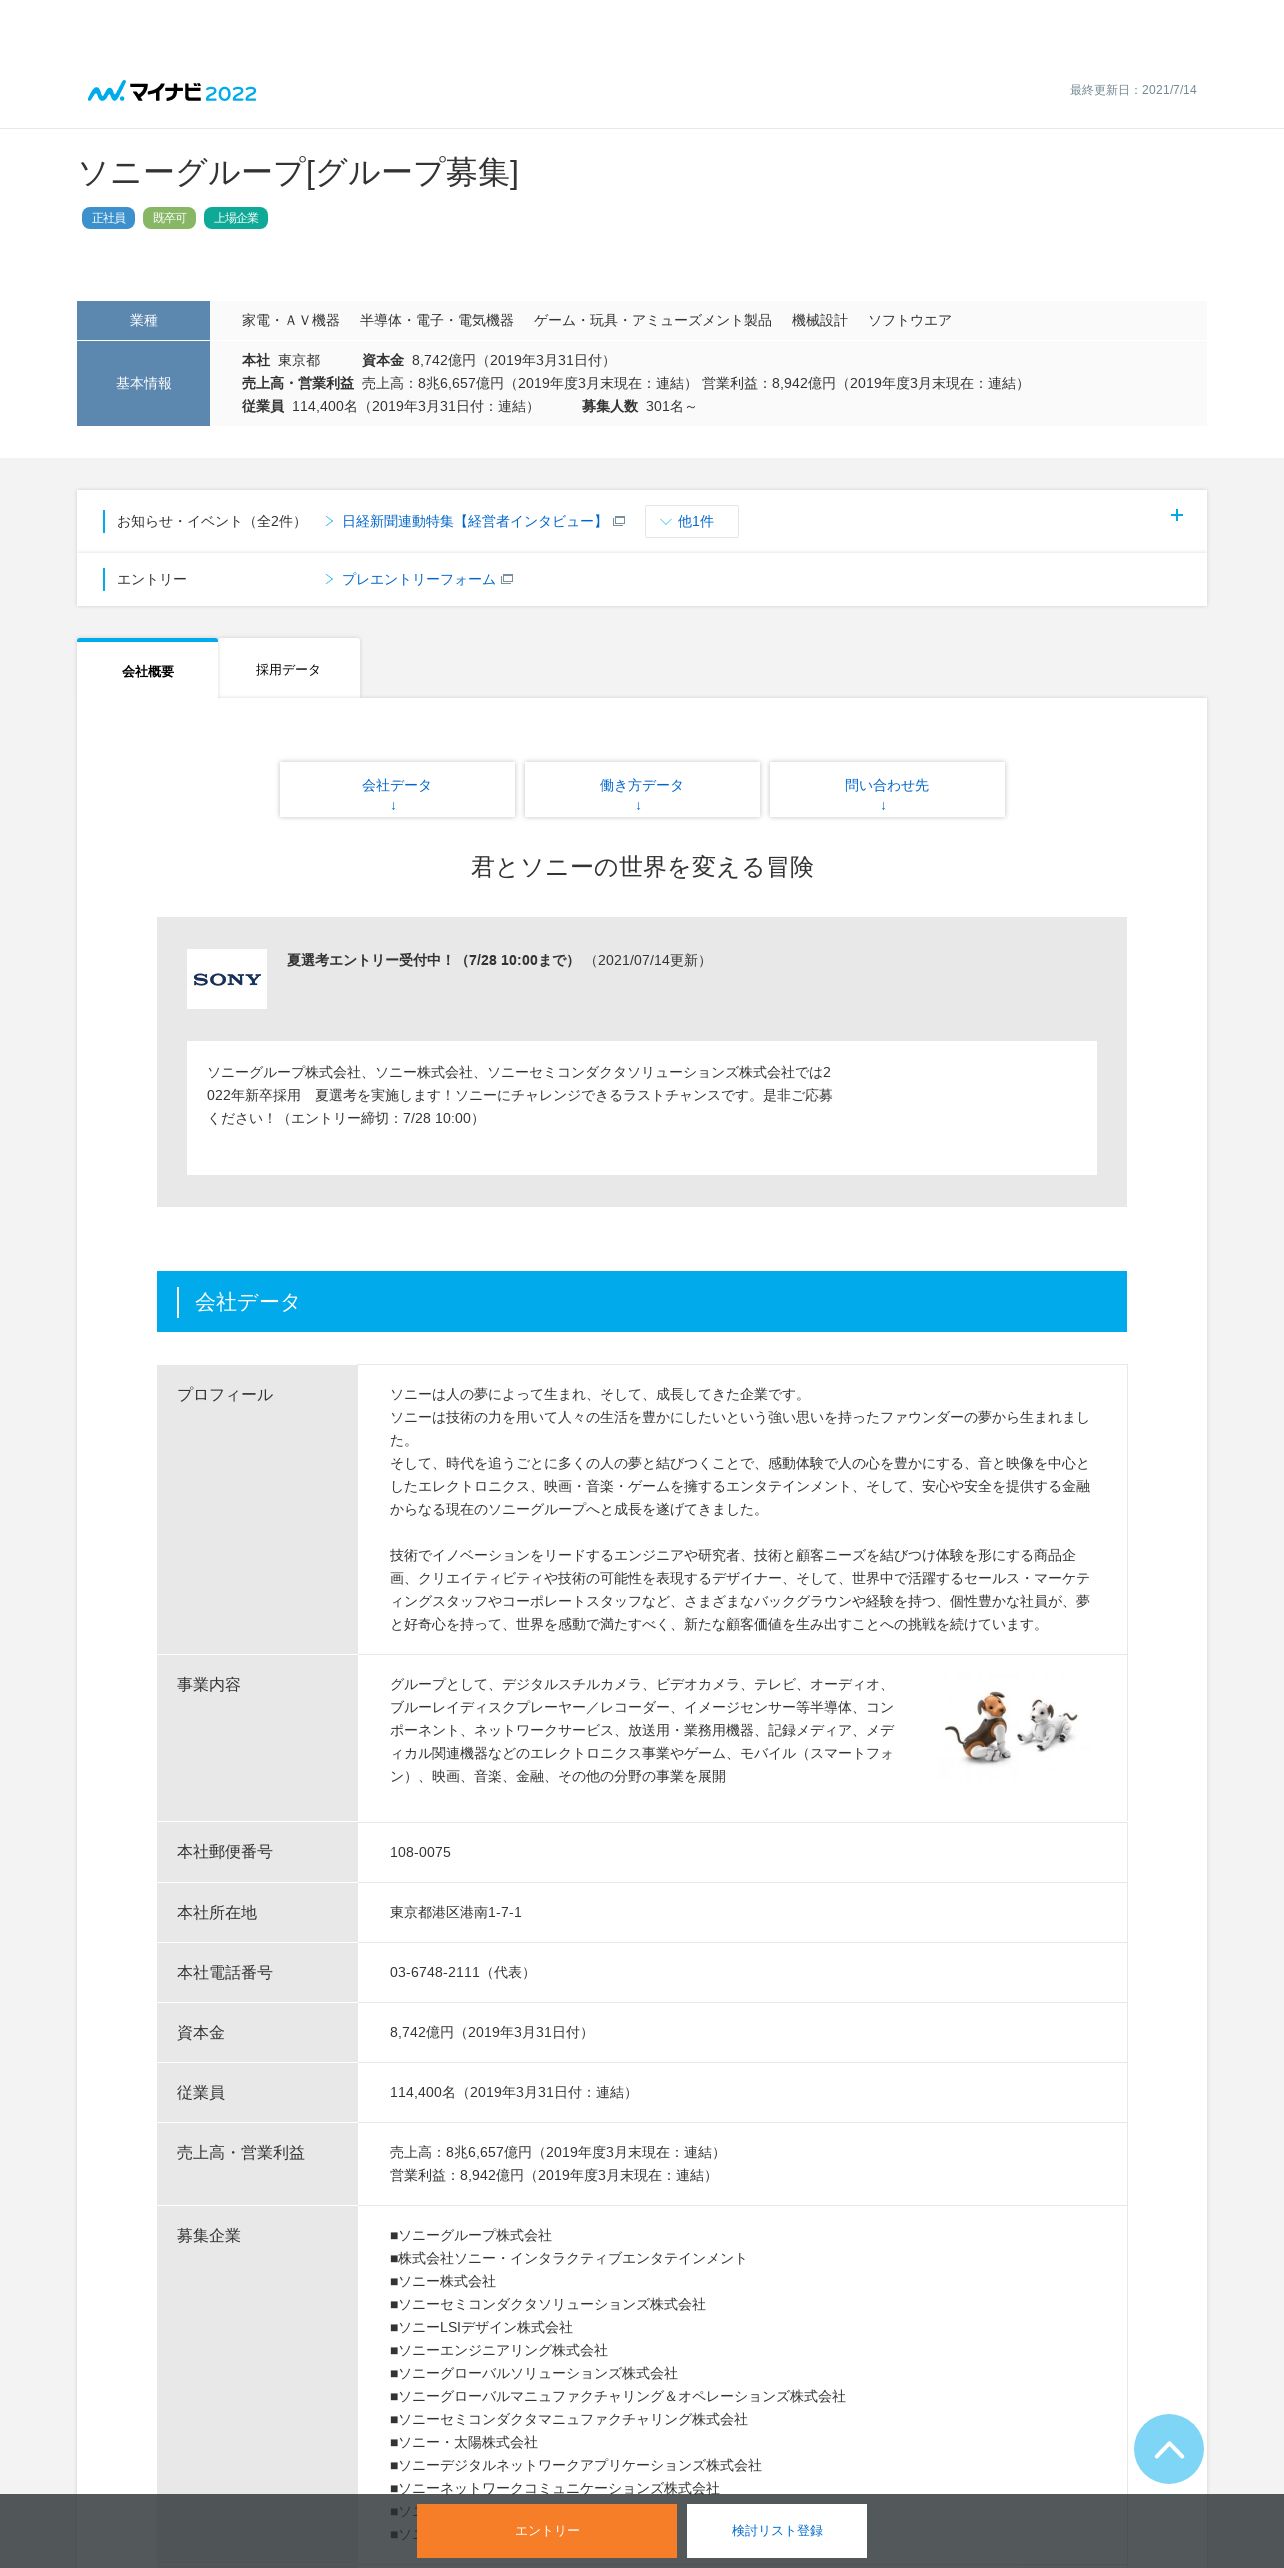Expand the 他1件 dropdown
1284x2568 pixels.
(692, 521)
